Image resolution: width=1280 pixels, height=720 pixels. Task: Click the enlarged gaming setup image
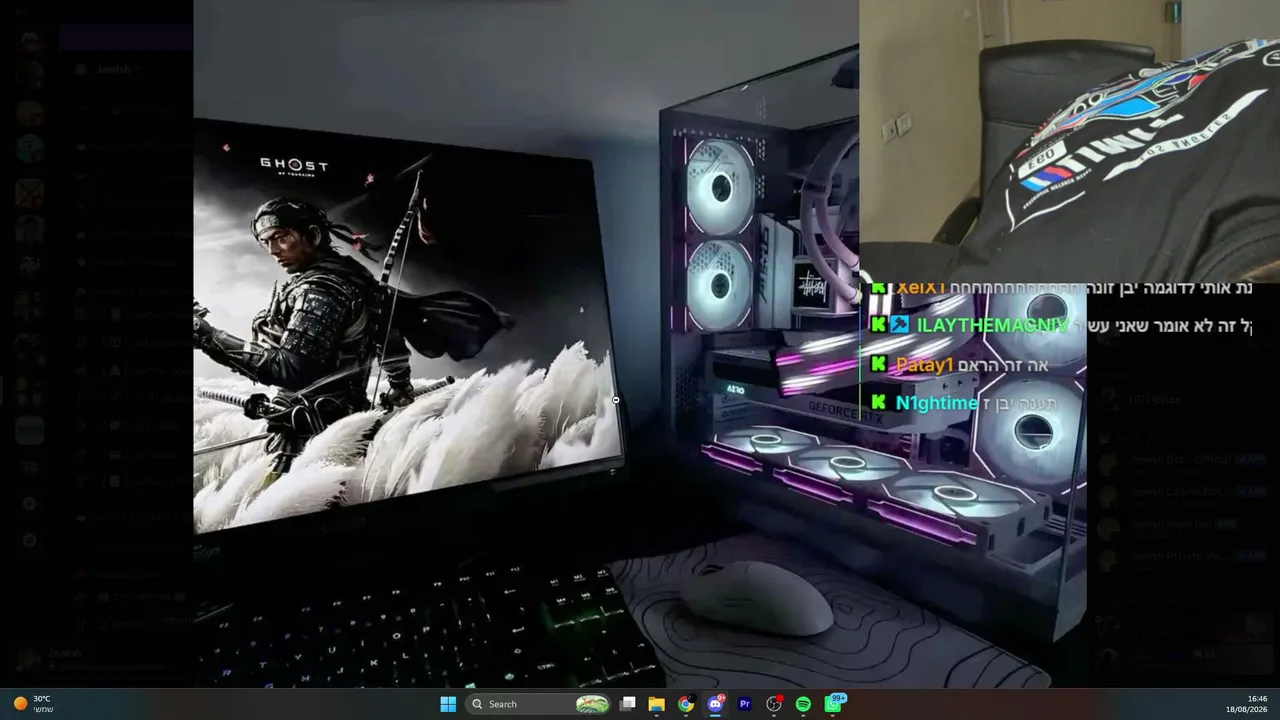640,344
